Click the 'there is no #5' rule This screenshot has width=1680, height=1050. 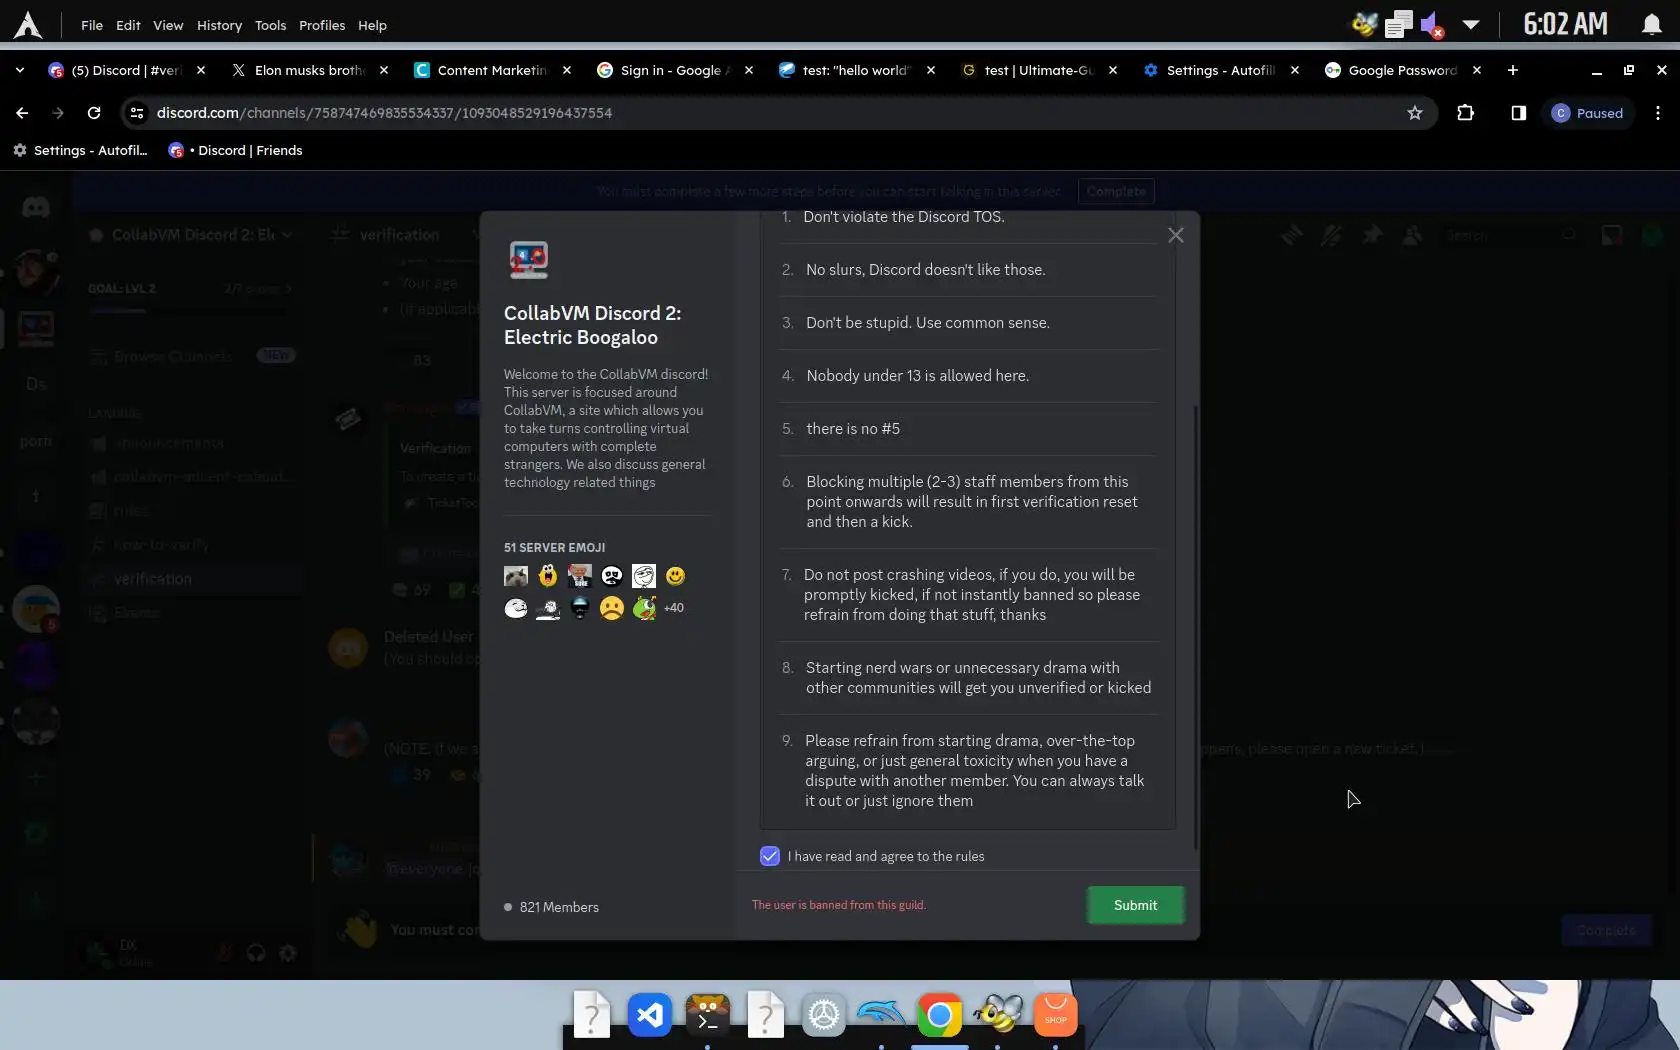tap(853, 429)
